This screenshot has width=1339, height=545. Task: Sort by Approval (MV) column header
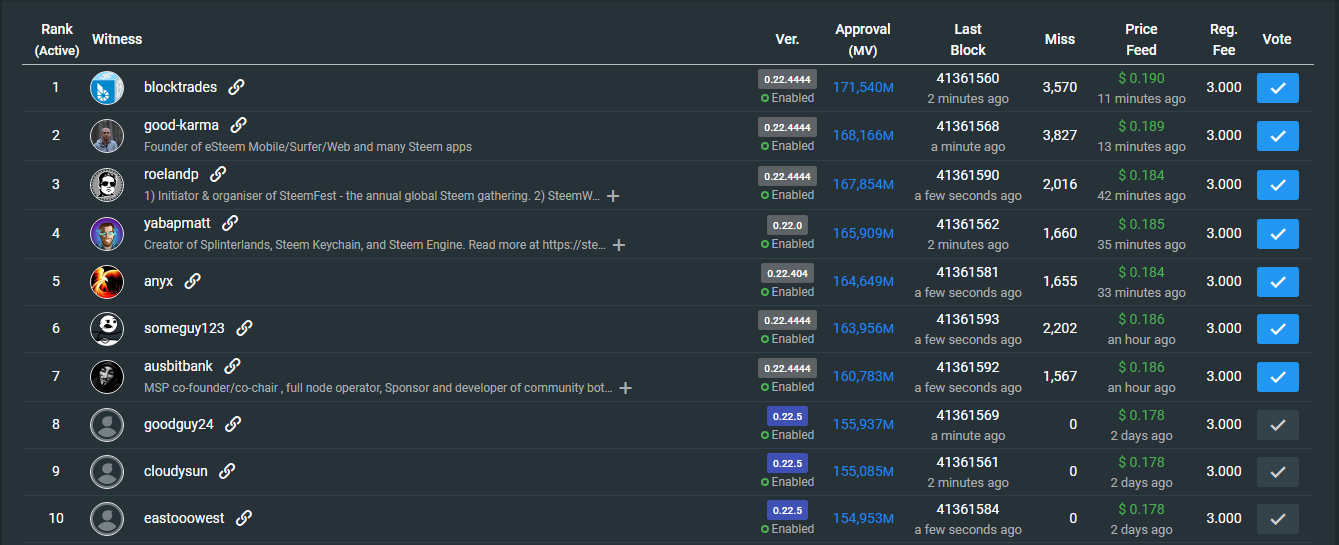click(x=862, y=40)
